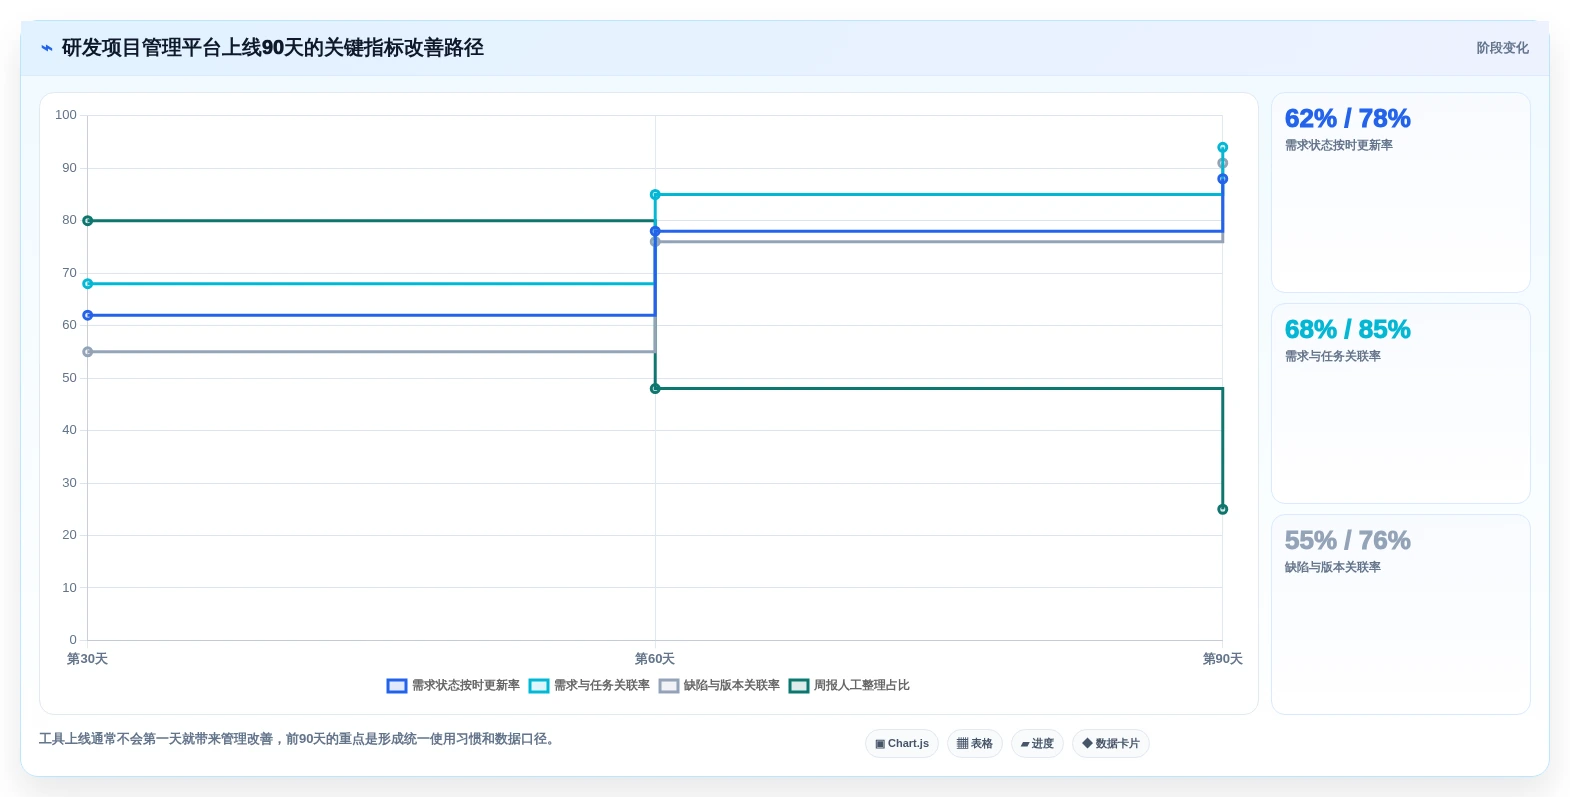Viewport: 1570px width, 797px height.
Task: Click the cyan data point at 第60天
Action: pos(655,195)
